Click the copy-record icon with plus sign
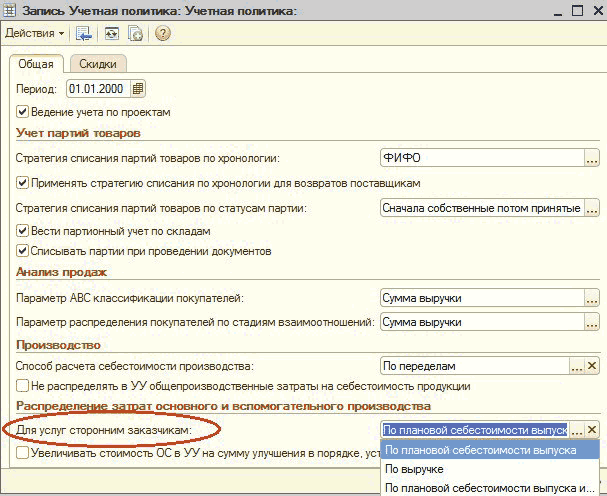This screenshot has height=496, width=607. point(135,34)
